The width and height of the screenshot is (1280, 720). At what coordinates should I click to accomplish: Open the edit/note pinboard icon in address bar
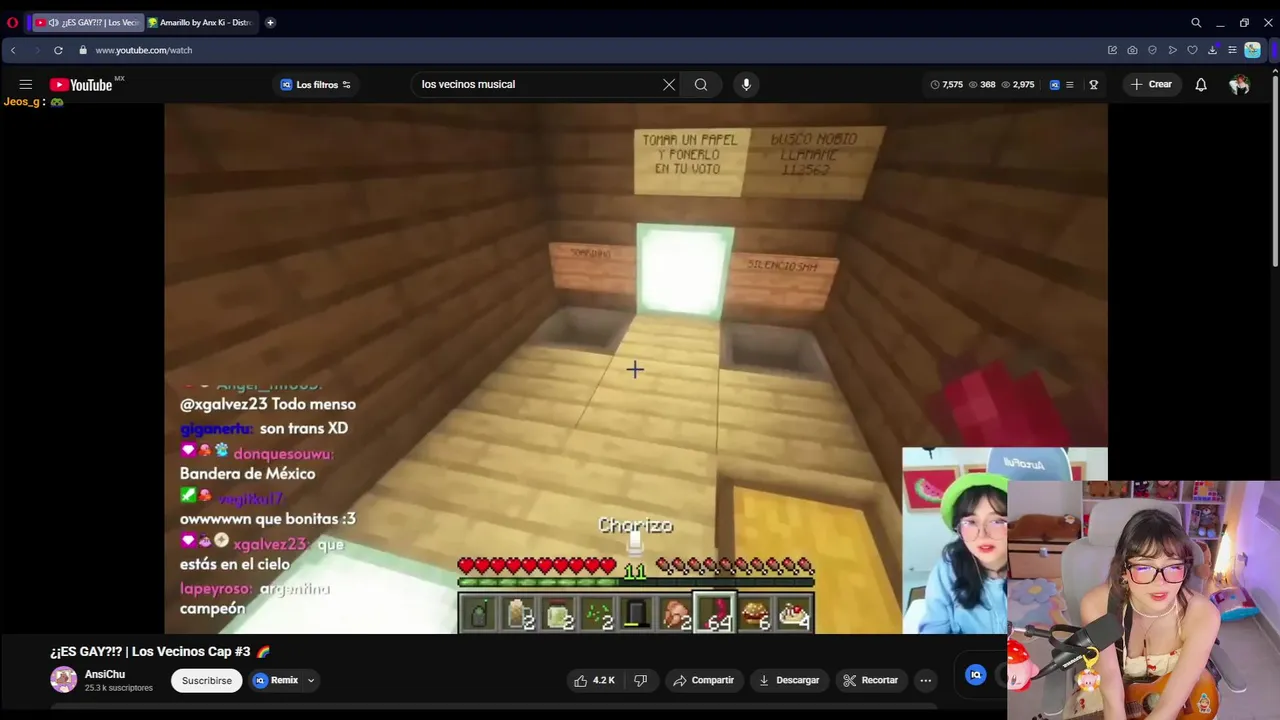pos(1112,50)
